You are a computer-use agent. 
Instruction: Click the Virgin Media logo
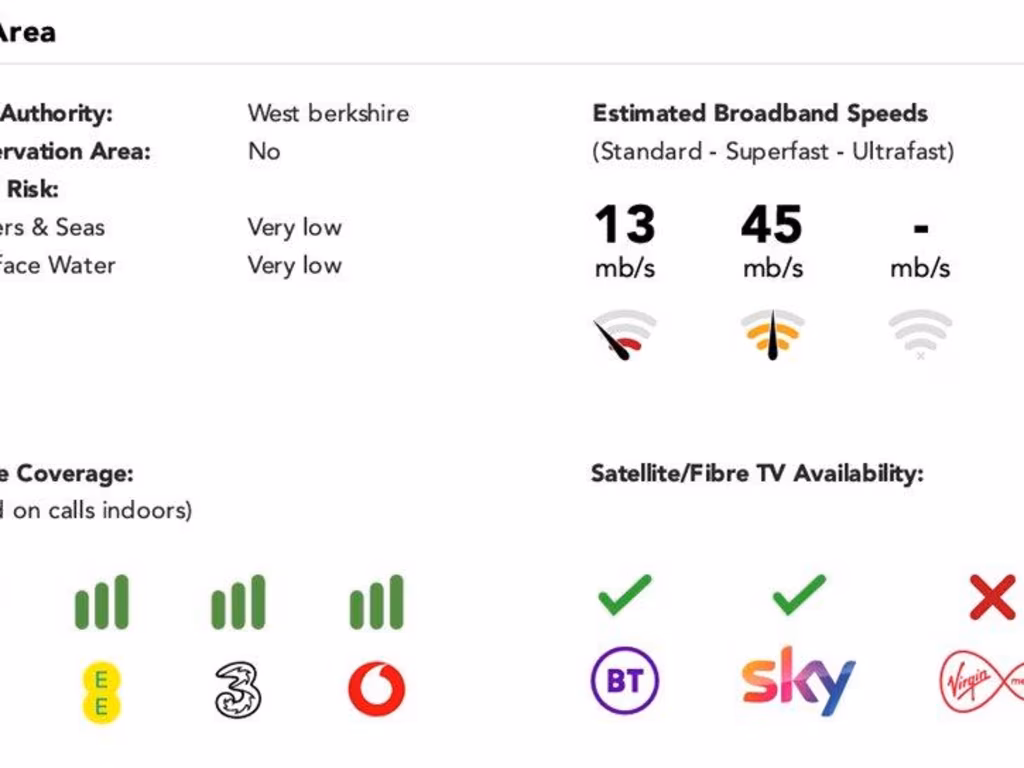[x=981, y=682]
